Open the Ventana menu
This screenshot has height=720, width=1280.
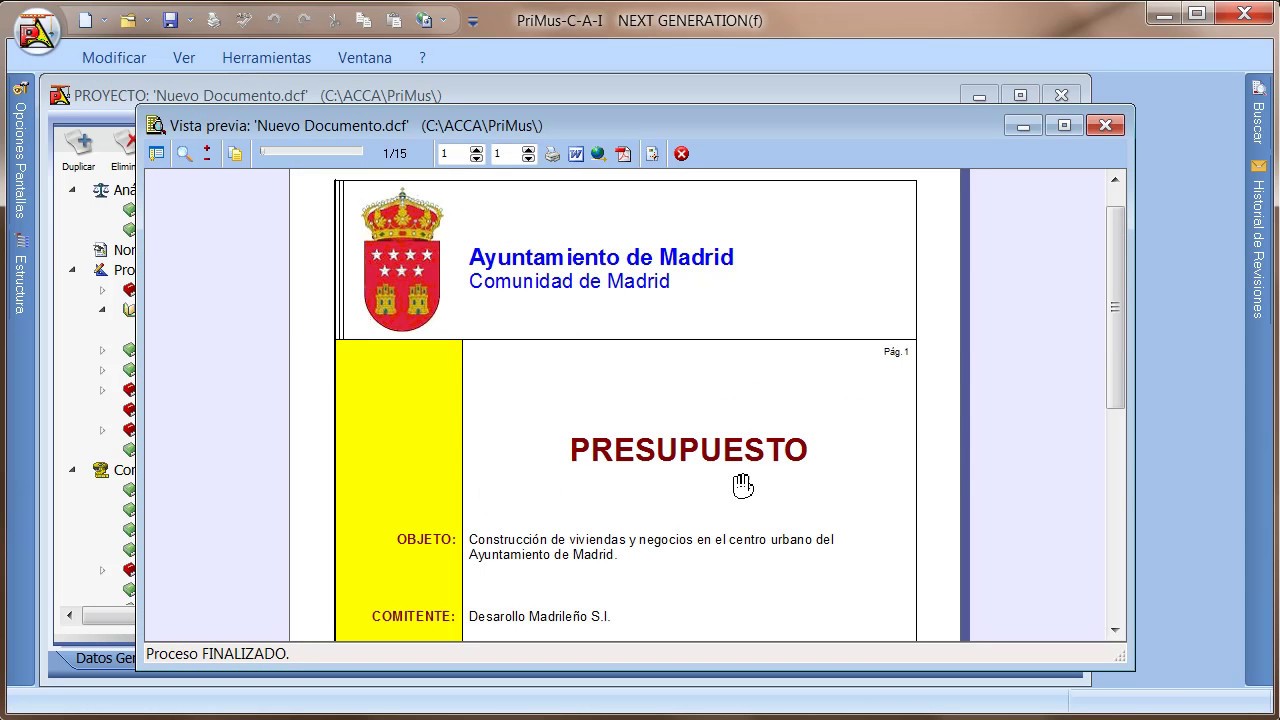point(365,58)
